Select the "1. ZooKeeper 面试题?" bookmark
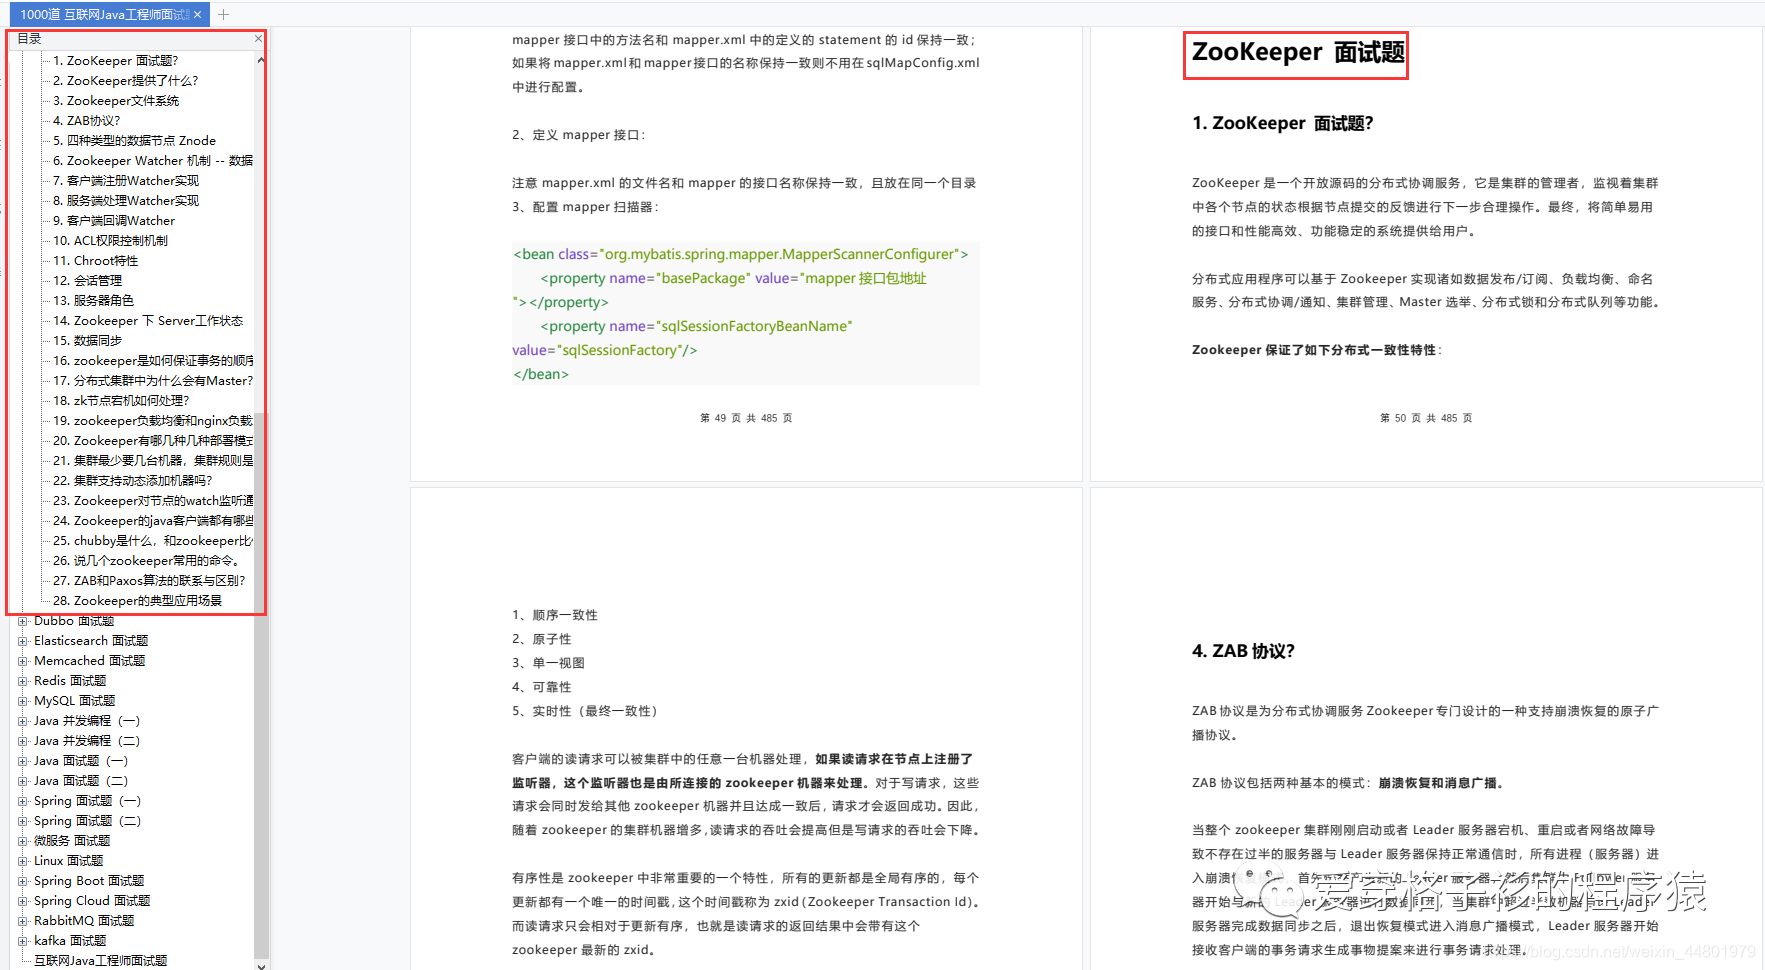The height and width of the screenshot is (970, 1765). coord(117,60)
